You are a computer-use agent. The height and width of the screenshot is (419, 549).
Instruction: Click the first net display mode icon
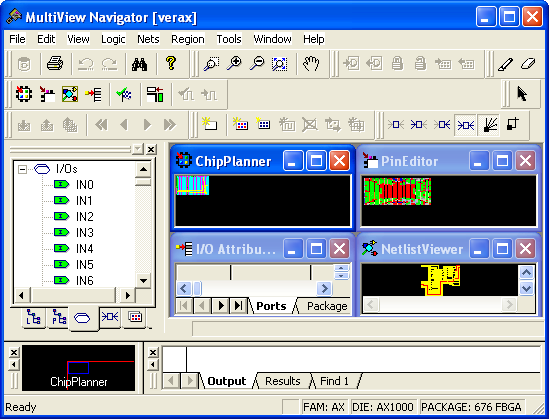click(x=396, y=124)
